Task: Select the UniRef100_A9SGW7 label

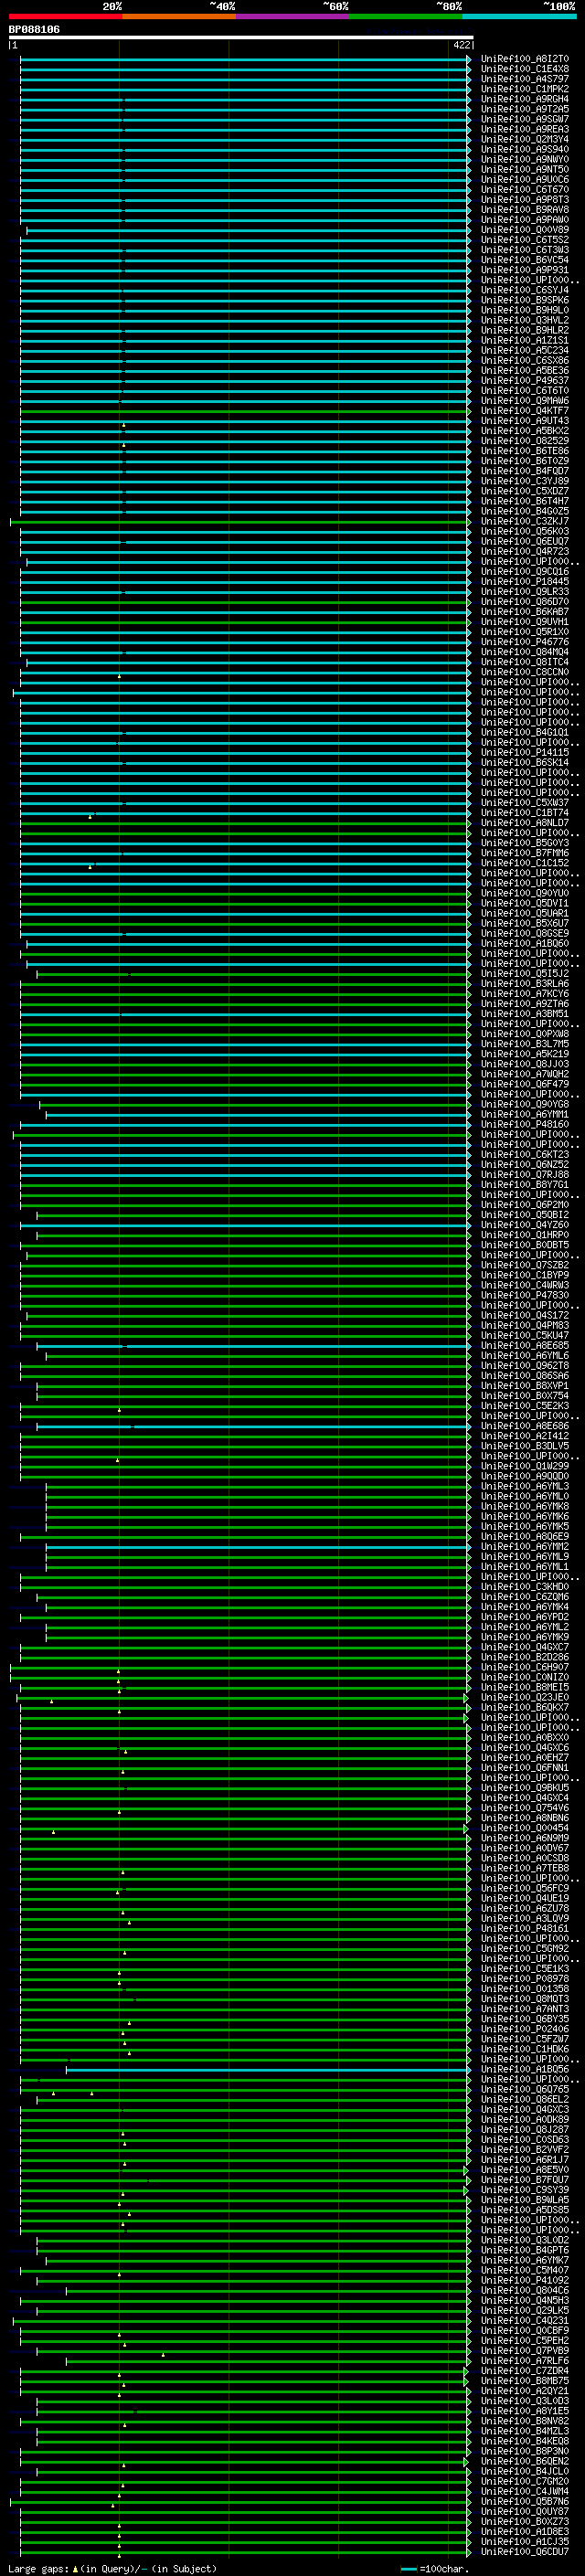Action: (525, 119)
